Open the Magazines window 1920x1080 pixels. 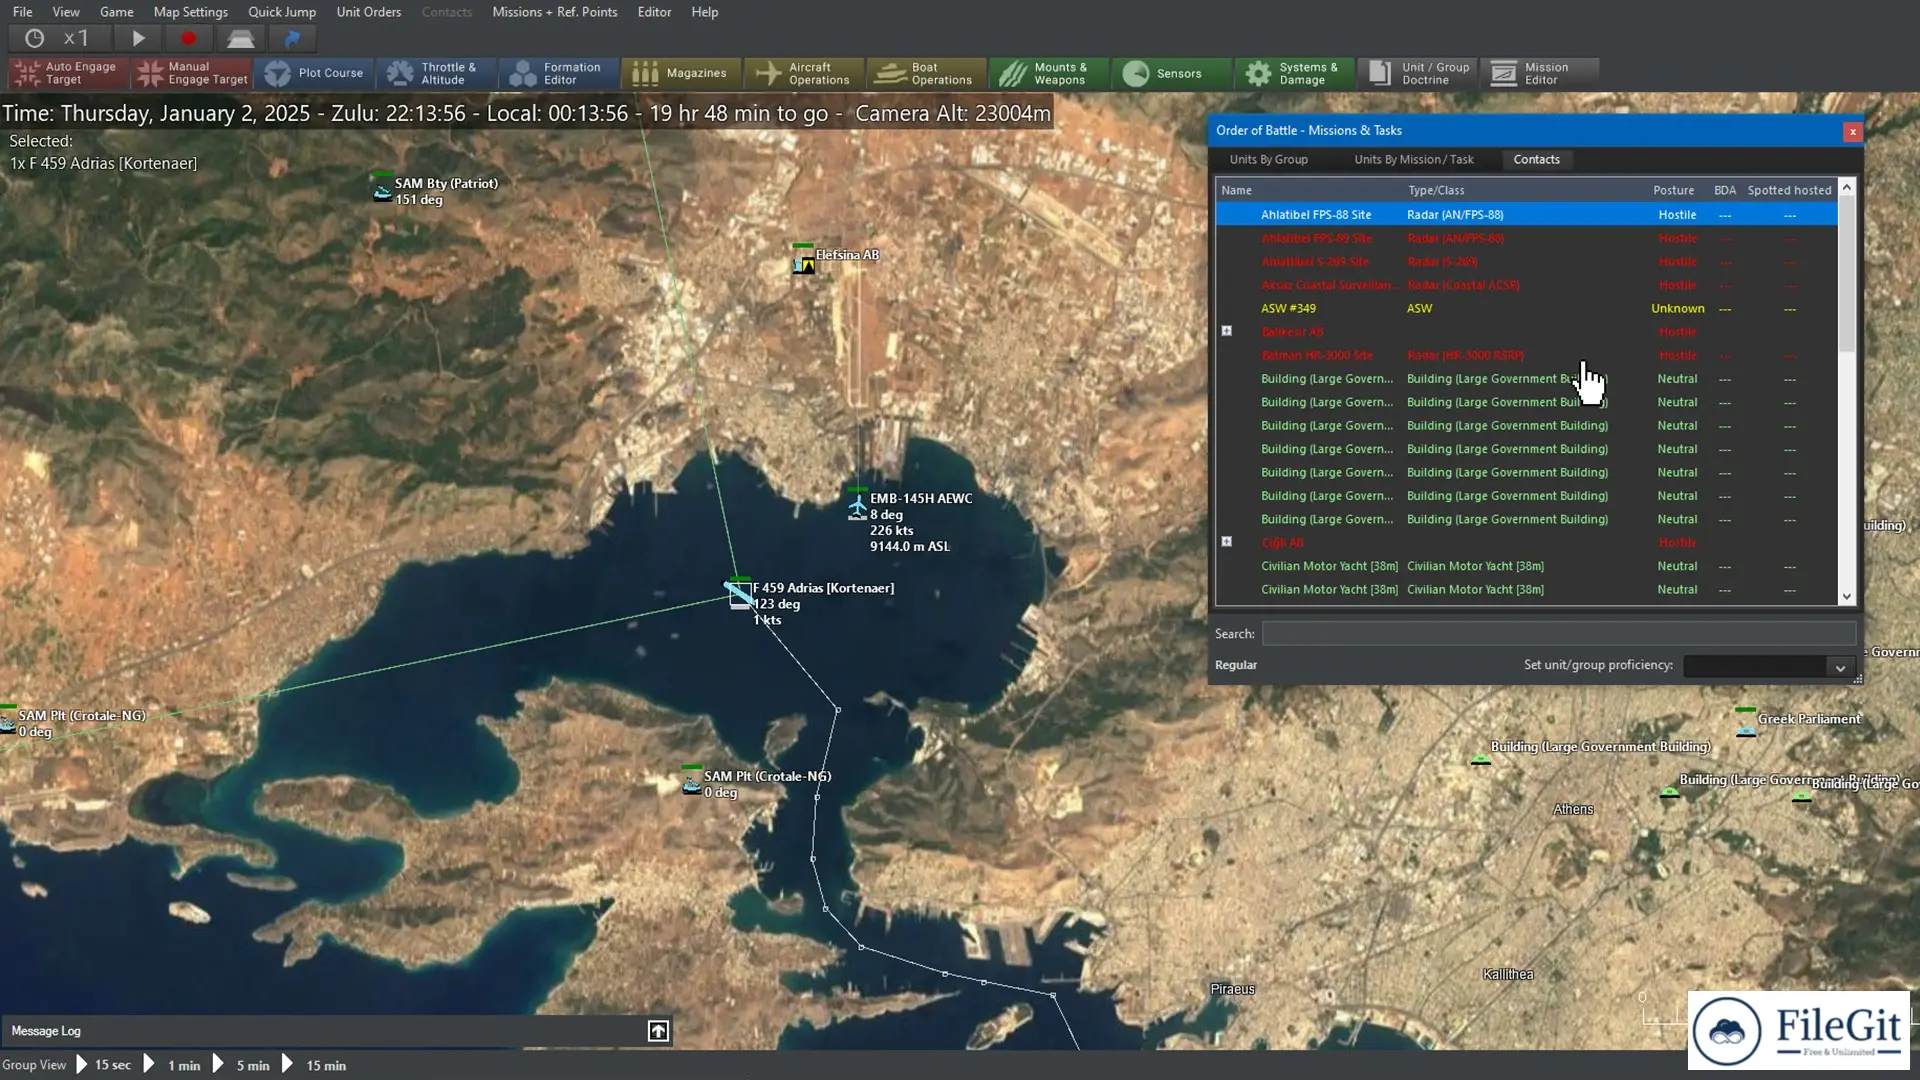point(681,73)
